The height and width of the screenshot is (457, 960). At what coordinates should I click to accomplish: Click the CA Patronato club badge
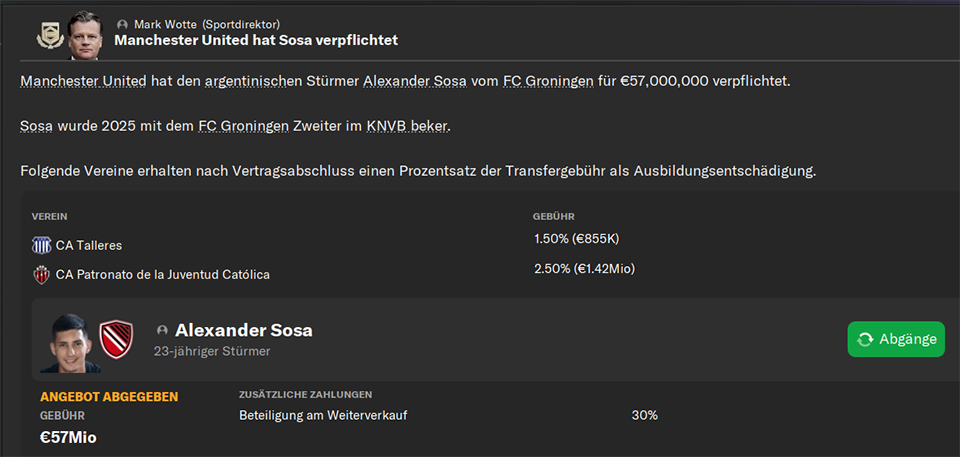[x=42, y=275]
